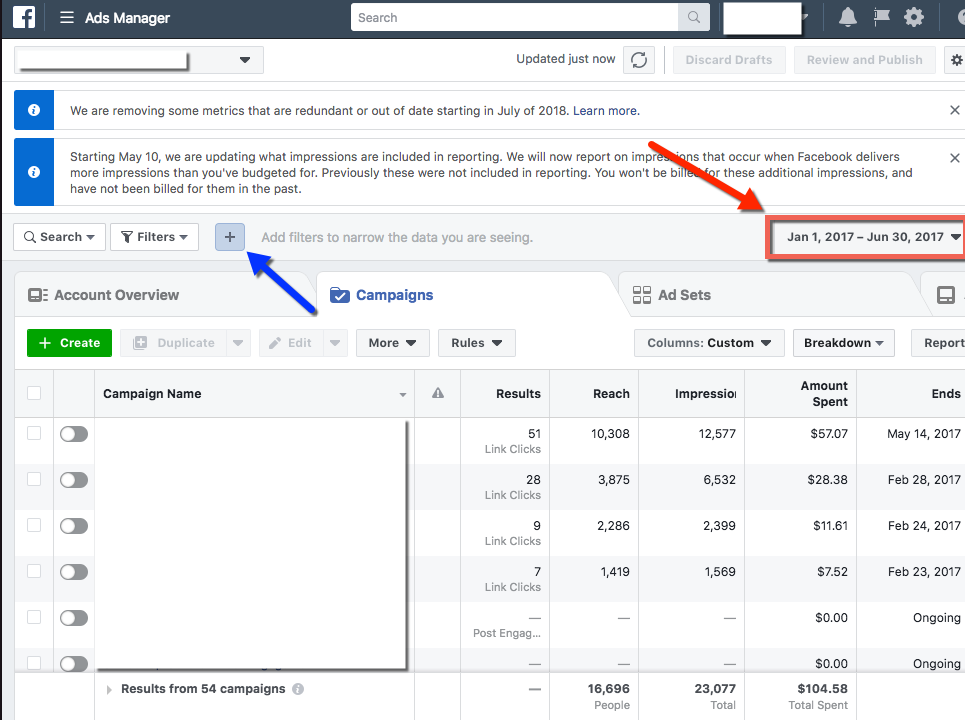Check the campaign row with 28 link clicks
The image size is (965, 720).
click(x=34, y=479)
